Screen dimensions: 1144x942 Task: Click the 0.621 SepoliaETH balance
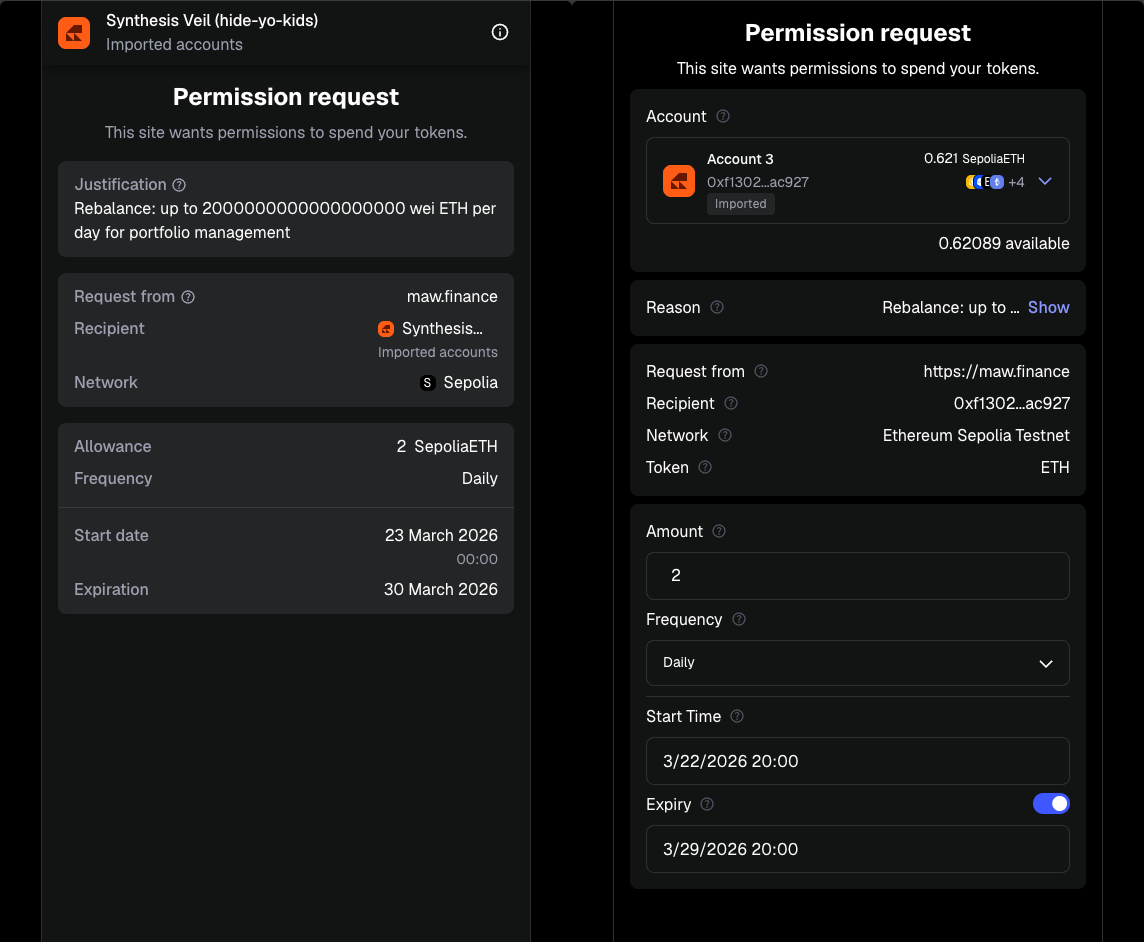[x=974, y=158]
